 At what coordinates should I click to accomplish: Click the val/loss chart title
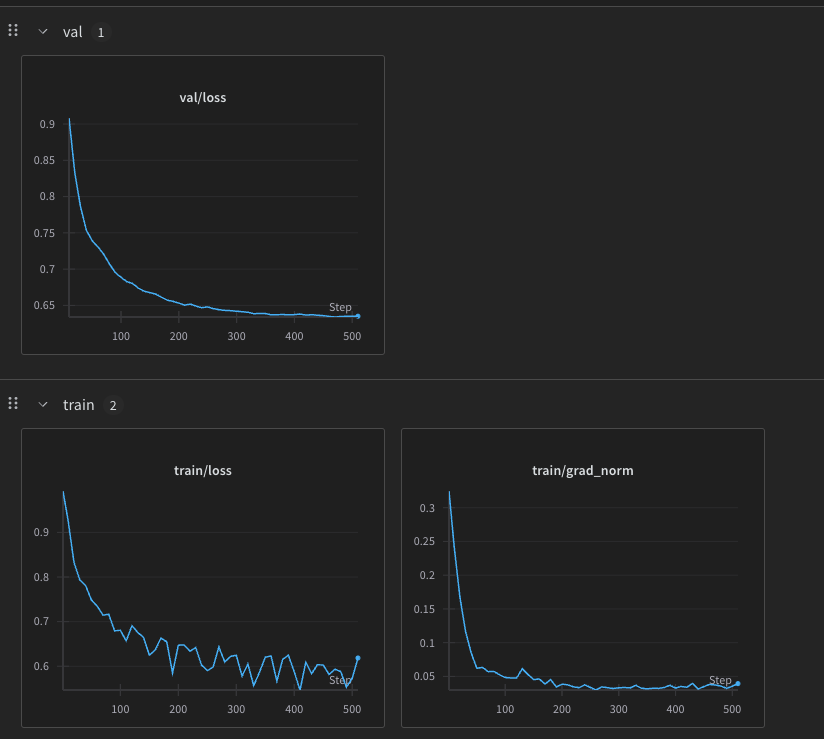[203, 98]
